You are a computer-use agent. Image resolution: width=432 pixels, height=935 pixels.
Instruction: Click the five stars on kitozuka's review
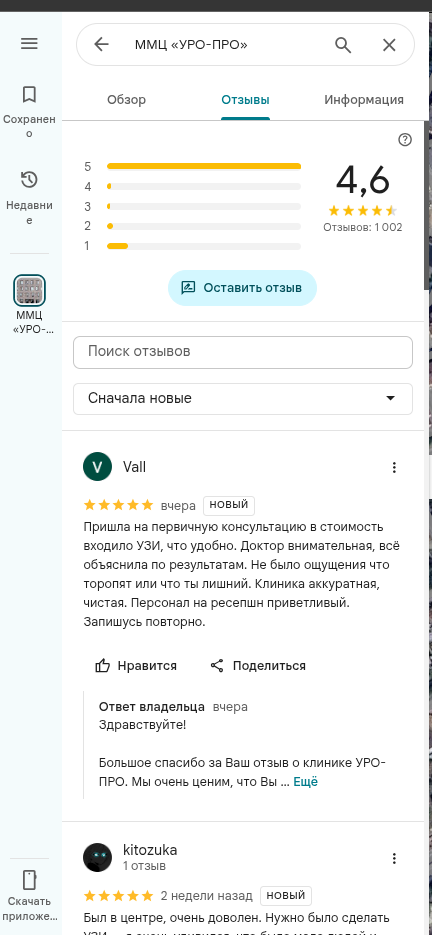[119, 896]
